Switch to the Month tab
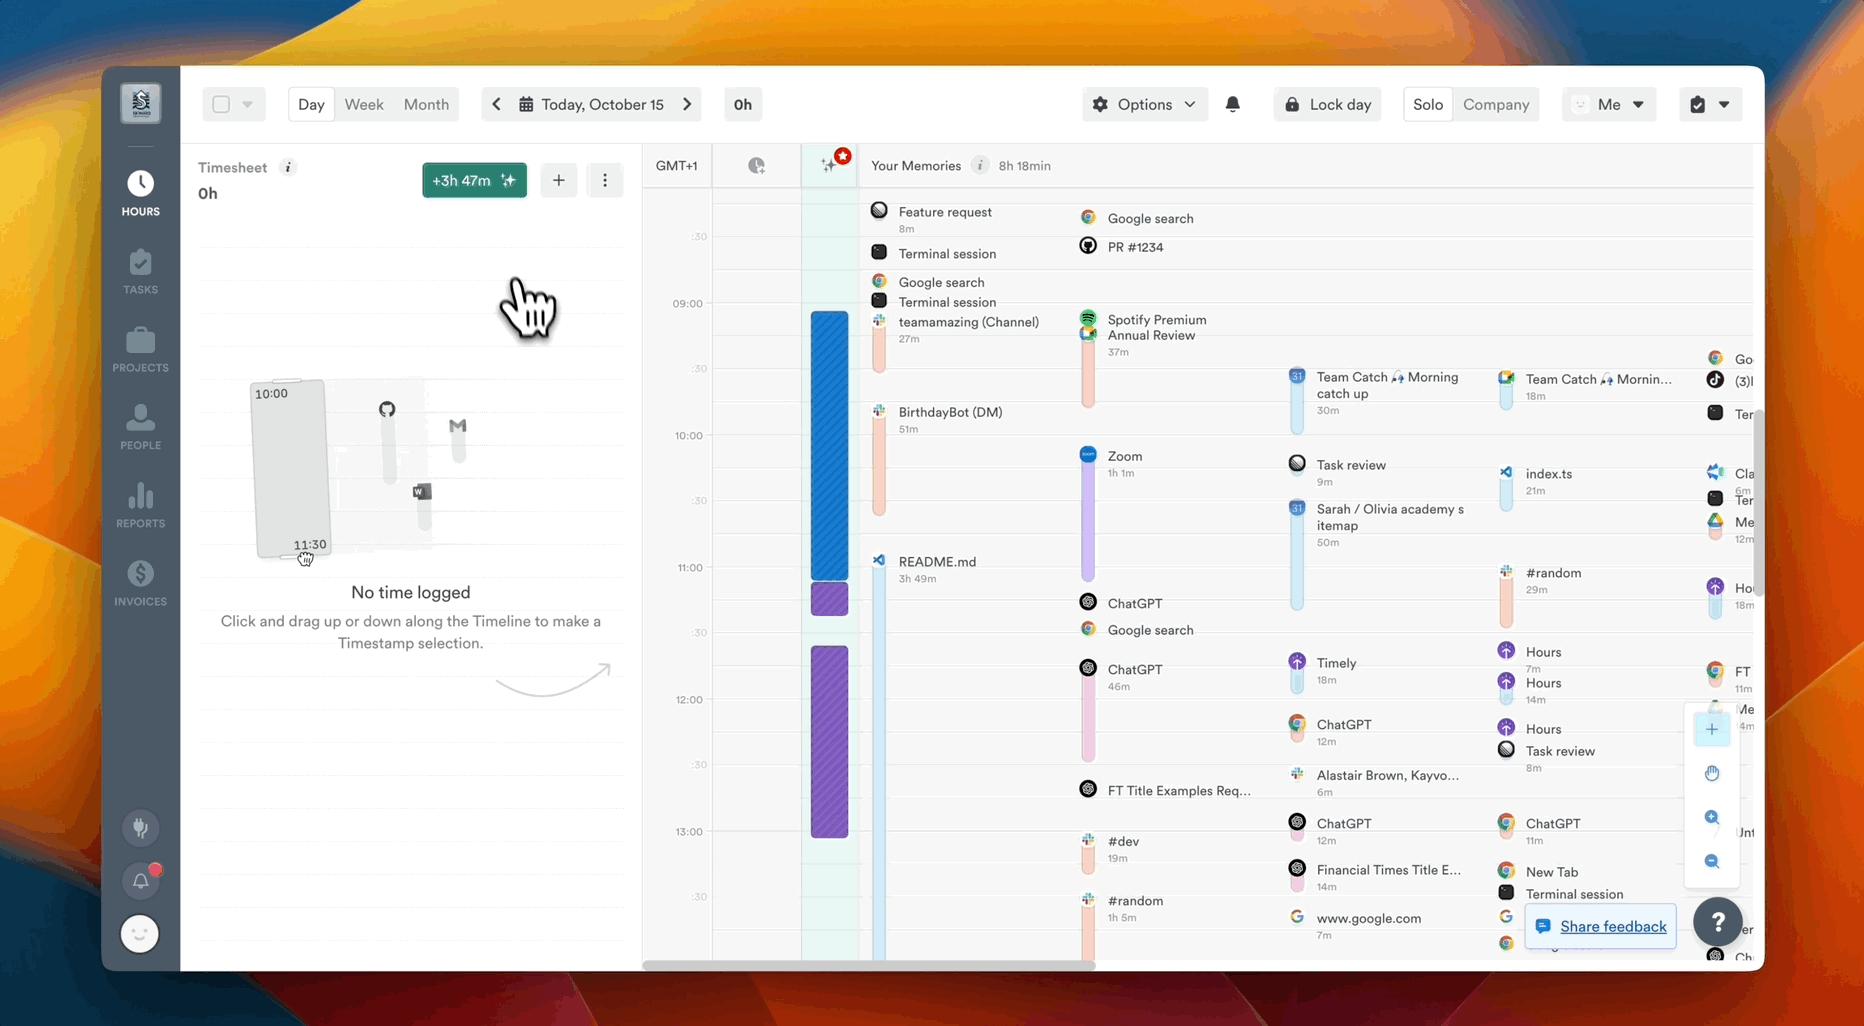 (x=426, y=104)
